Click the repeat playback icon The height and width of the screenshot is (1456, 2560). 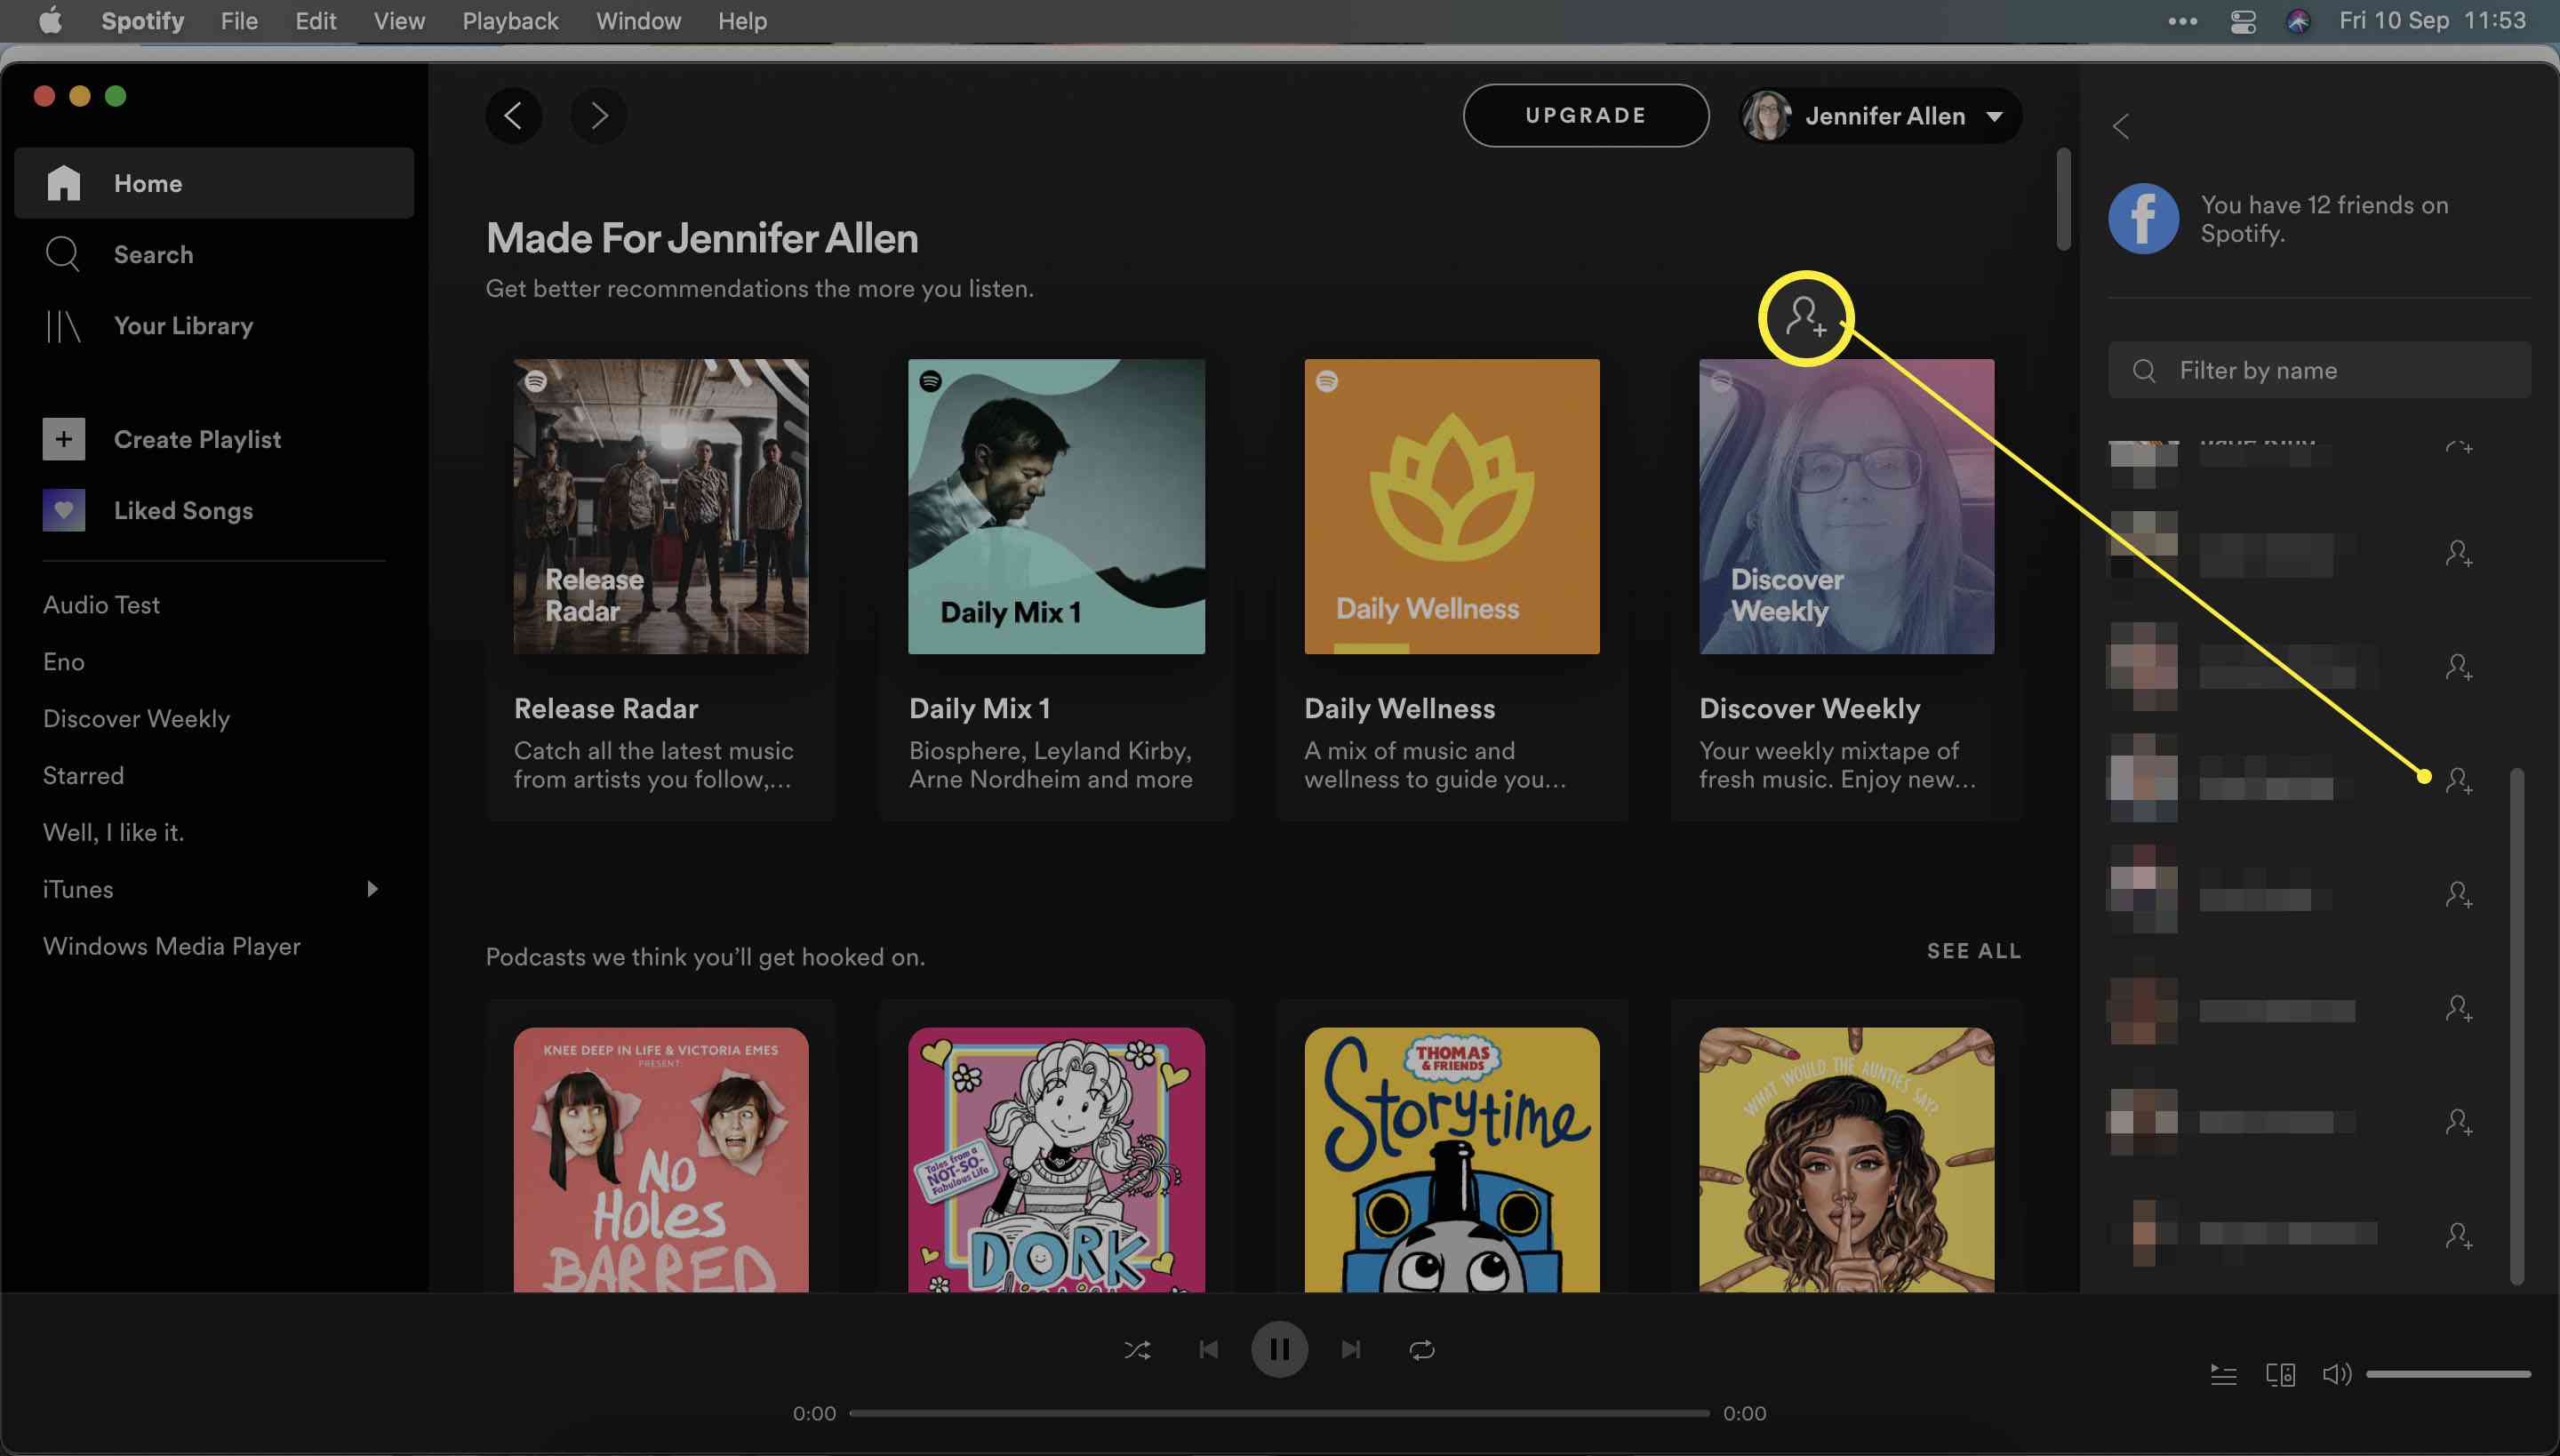point(1422,1348)
